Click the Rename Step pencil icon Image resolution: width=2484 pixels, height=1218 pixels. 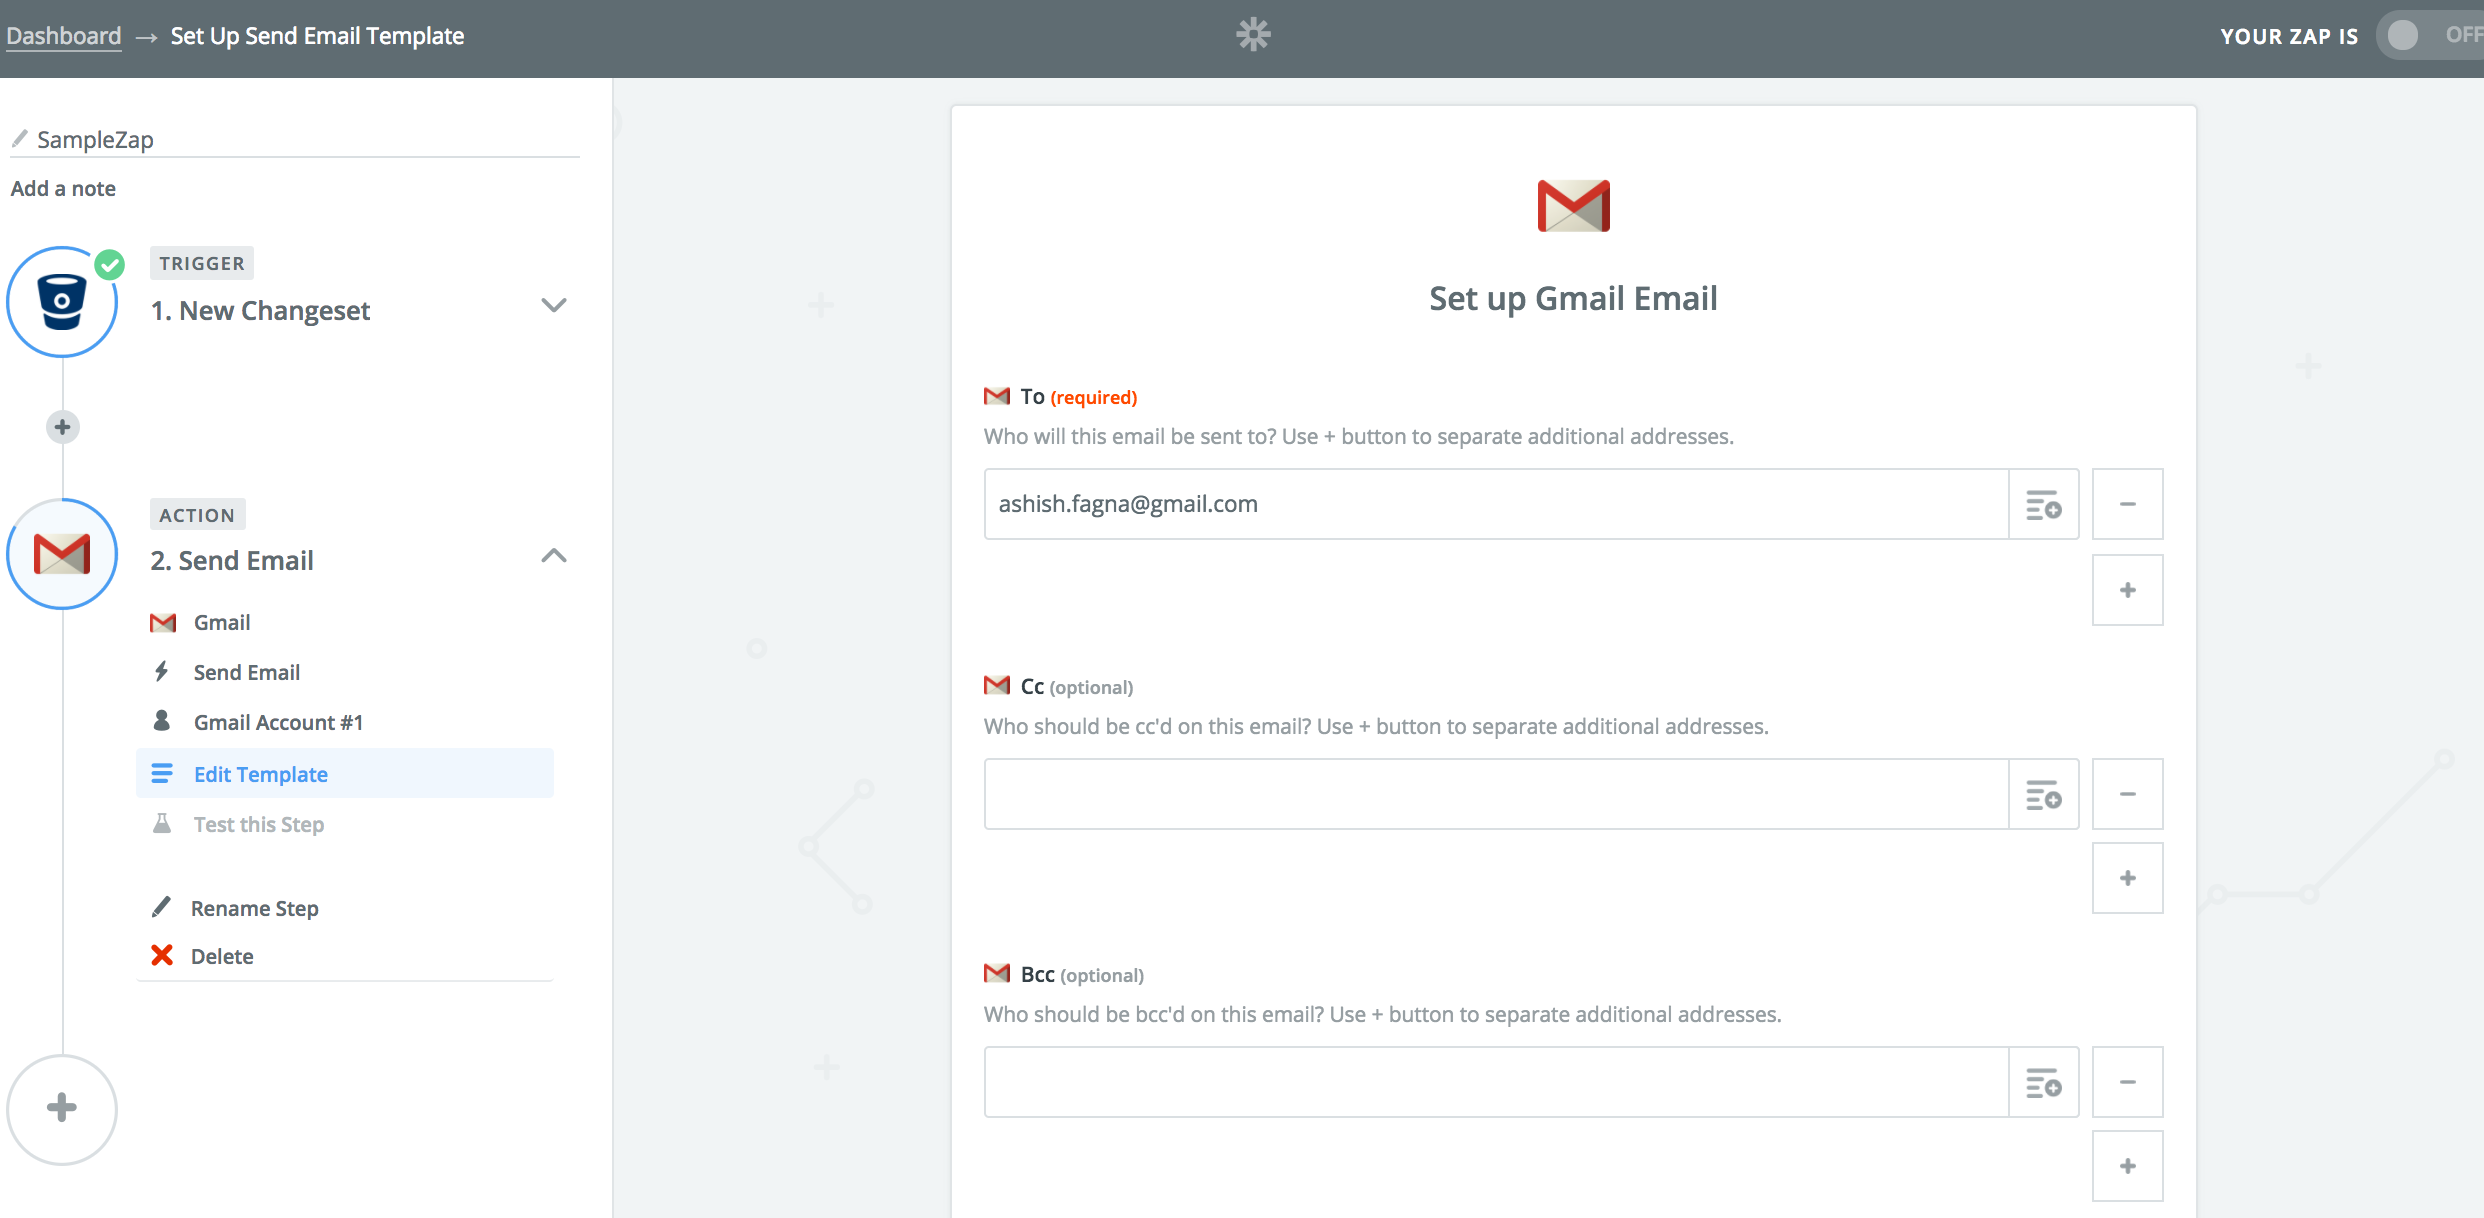tap(161, 906)
